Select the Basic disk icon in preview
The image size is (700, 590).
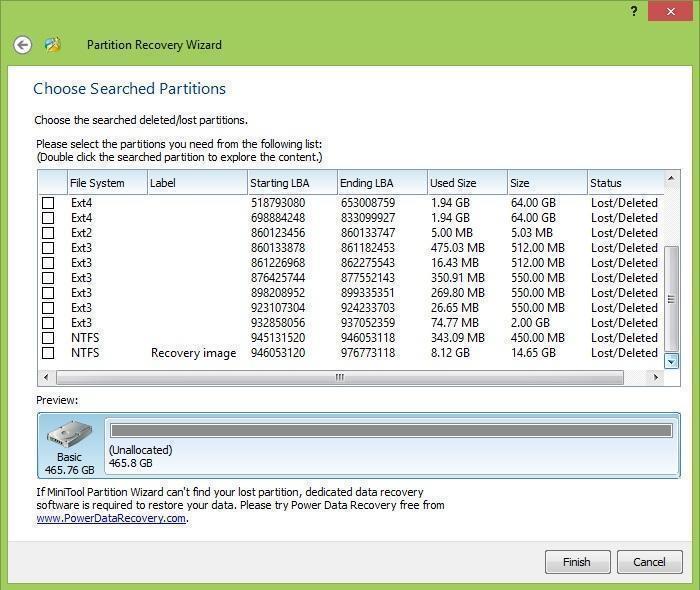[x=69, y=443]
